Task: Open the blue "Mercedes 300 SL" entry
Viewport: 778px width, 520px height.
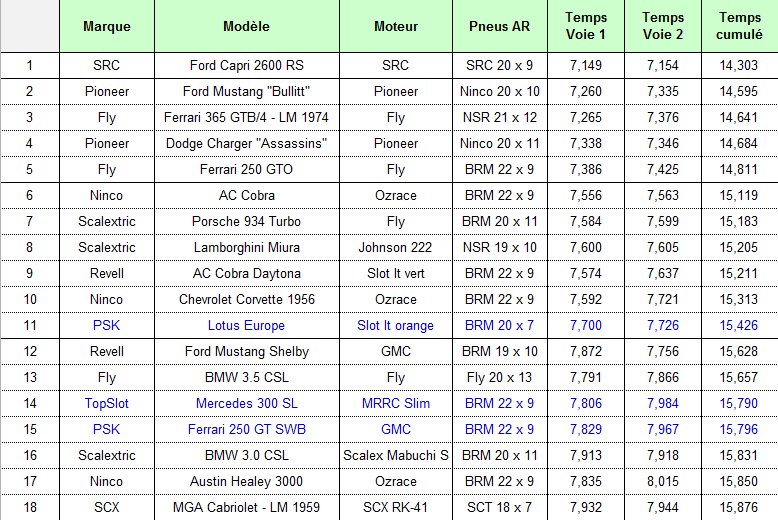Action: [x=246, y=403]
